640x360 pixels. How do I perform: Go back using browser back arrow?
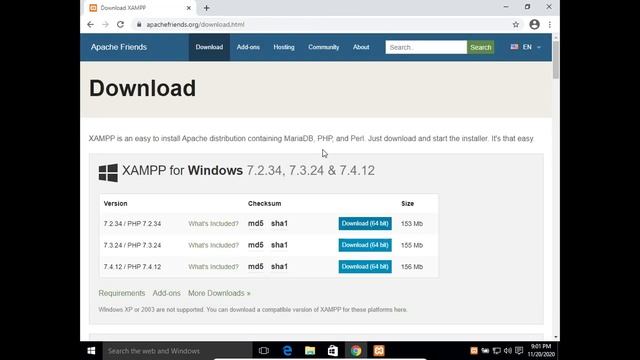[90, 24]
